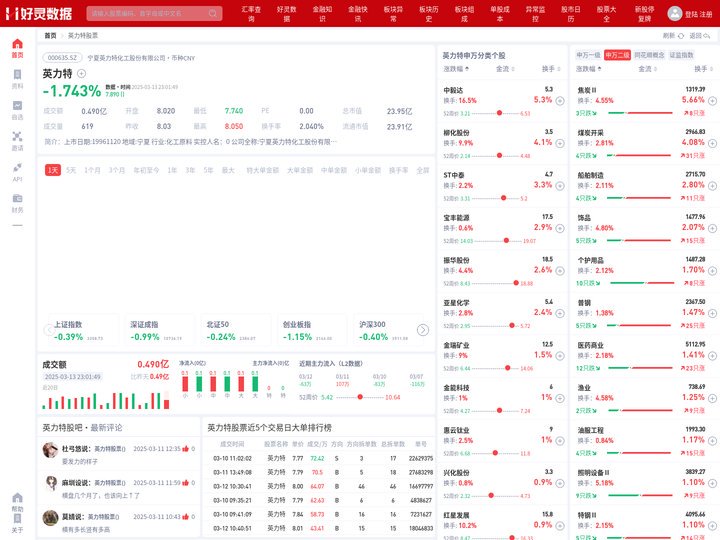Image resolution: width=720 pixels, height=540 pixels.
Task: Switch to 申万二级 tab
Action: tap(617, 55)
